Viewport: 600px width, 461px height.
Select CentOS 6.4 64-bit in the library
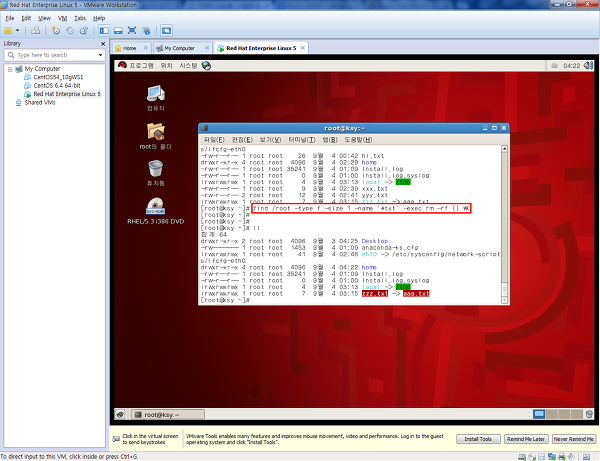click(57, 86)
